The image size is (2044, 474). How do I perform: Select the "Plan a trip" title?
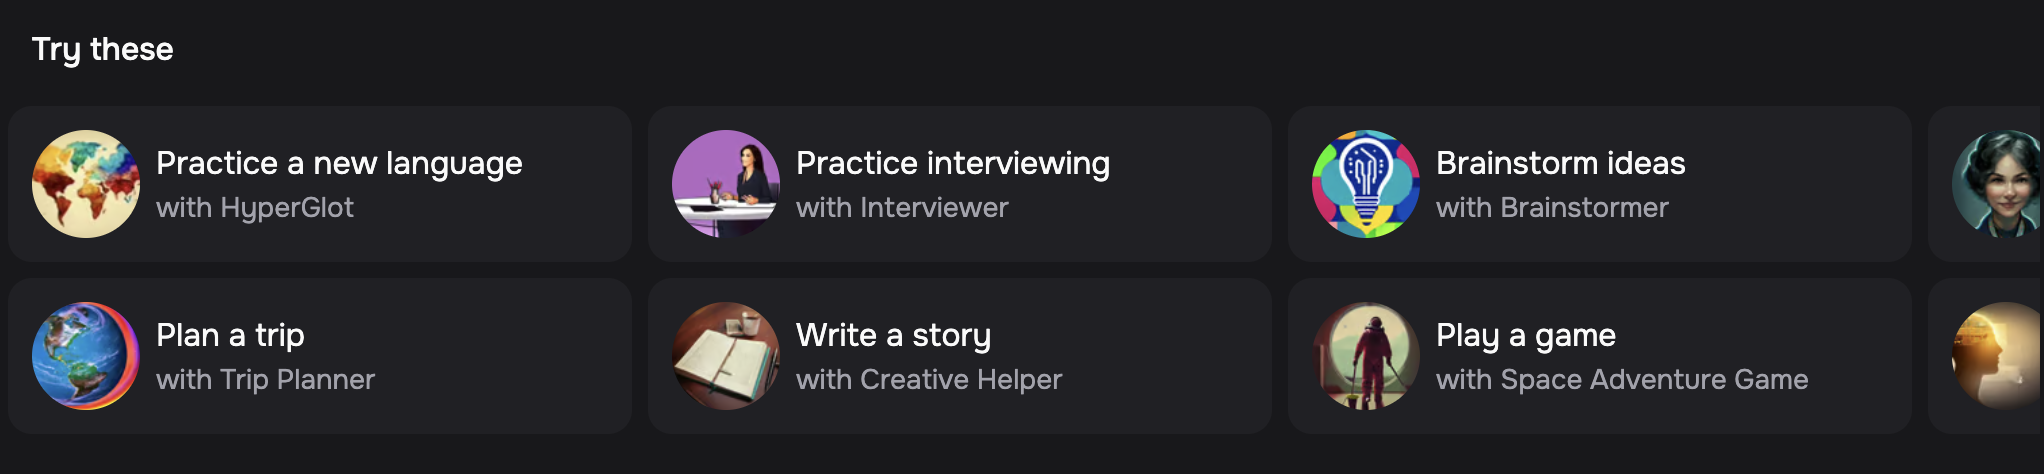coord(230,336)
